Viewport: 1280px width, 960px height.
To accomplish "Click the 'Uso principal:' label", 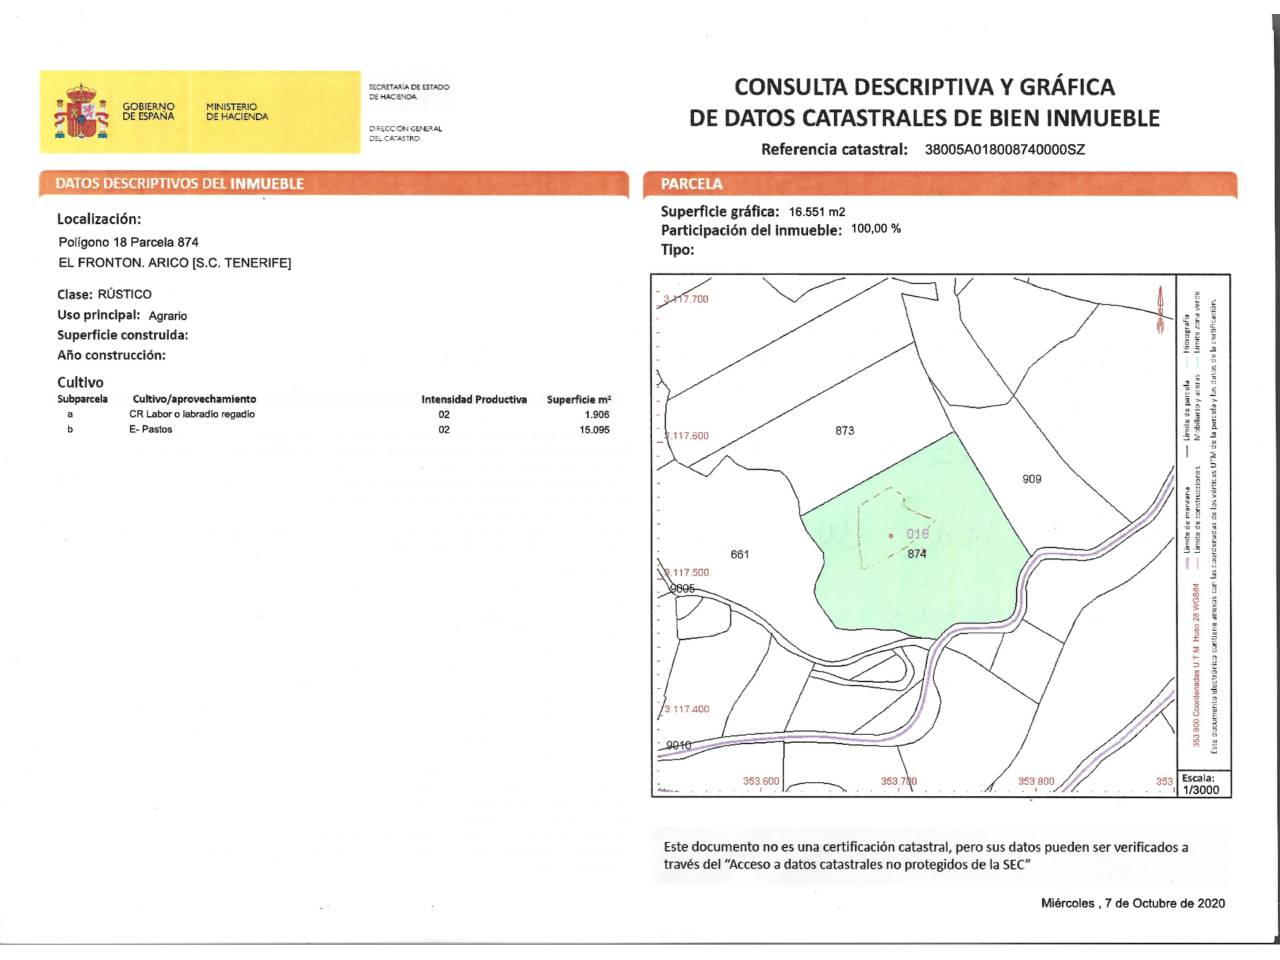I will coord(98,315).
